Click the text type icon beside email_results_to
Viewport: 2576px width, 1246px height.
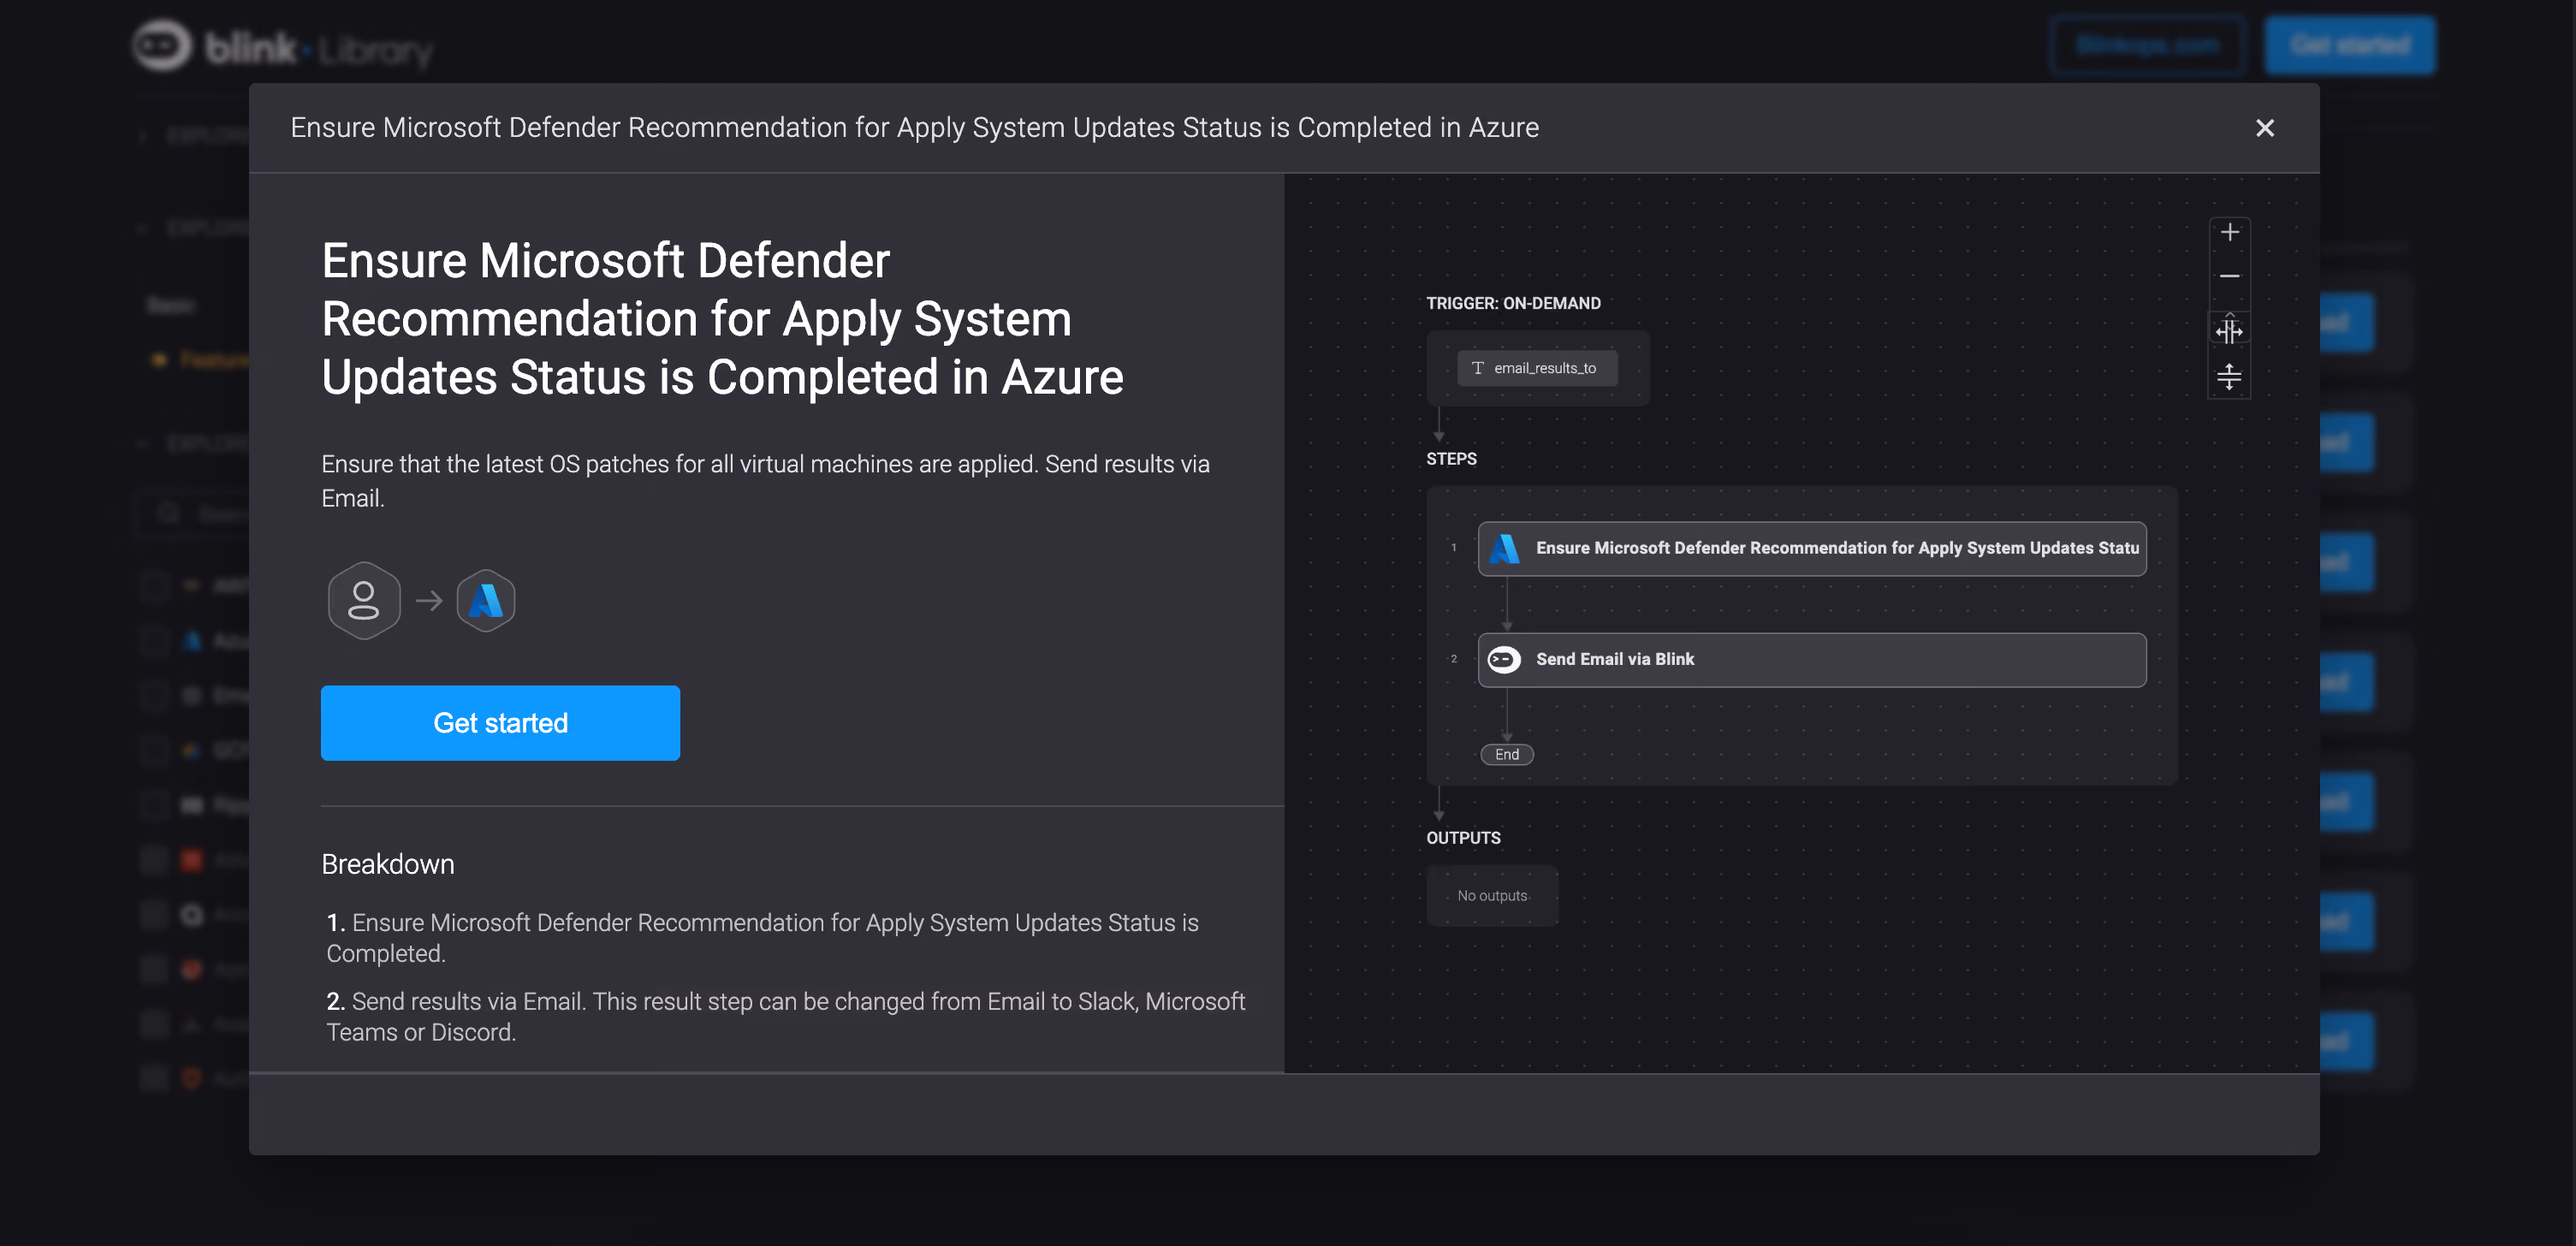point(1477,368)
